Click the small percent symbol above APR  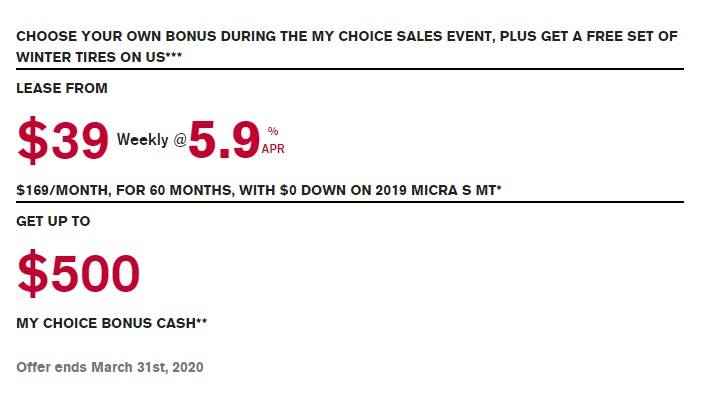pos(272,131)
